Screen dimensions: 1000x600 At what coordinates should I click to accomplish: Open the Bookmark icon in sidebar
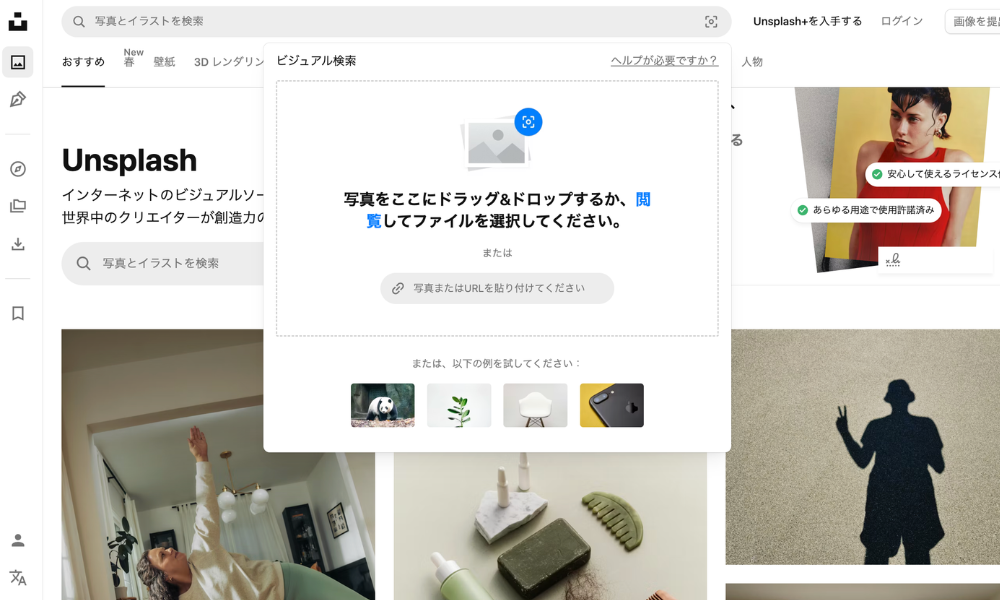click(18, 313)
